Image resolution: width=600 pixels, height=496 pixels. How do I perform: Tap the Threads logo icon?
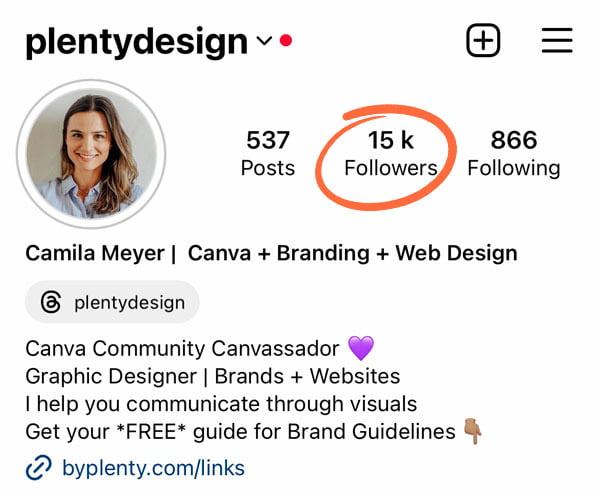[51, 302]
